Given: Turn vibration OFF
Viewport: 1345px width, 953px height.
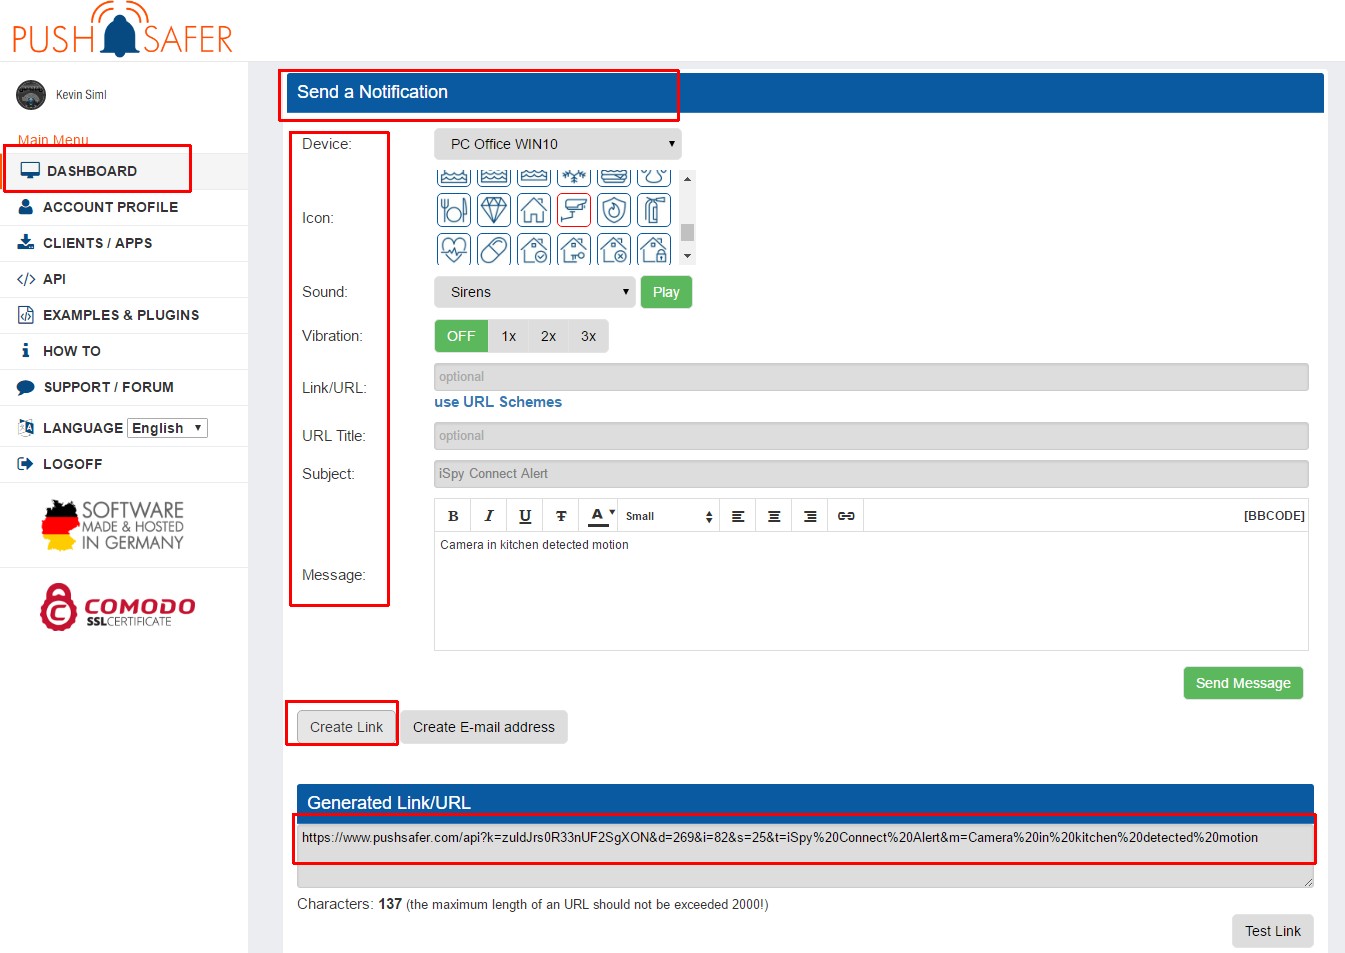Looking at the screenshot, I should coord(461,336).
